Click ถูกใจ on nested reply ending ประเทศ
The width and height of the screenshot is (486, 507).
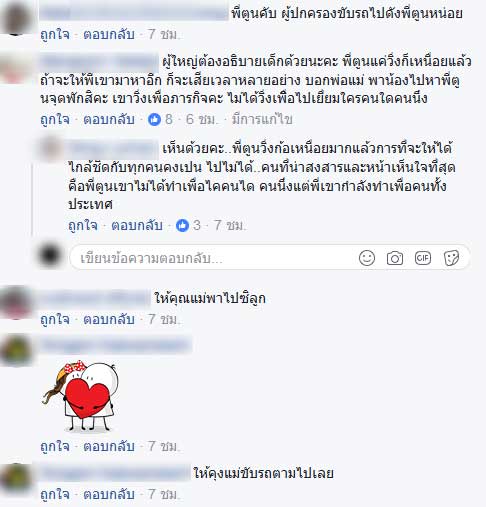click(x=83, y=225)
